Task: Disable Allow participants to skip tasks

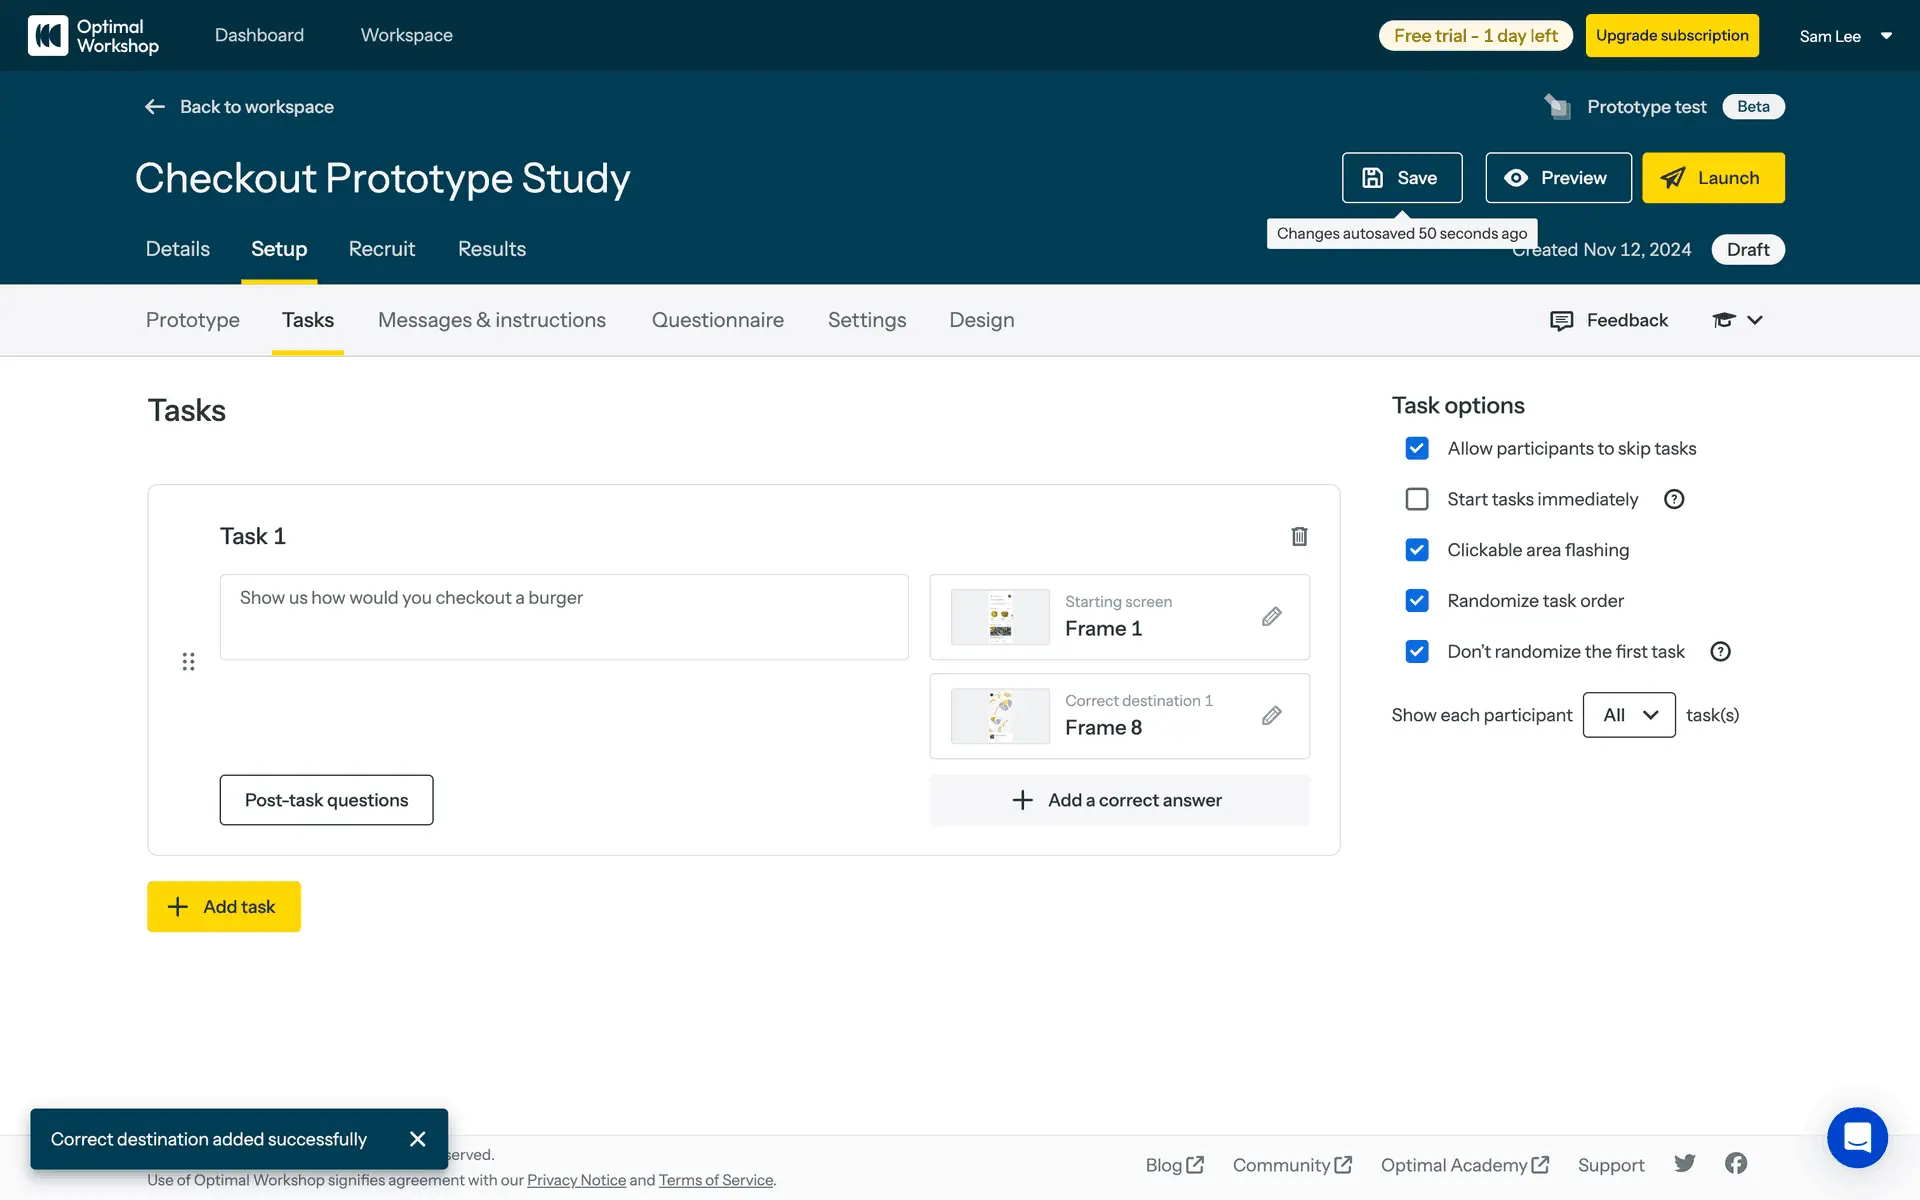Action: click(1416, 448)
